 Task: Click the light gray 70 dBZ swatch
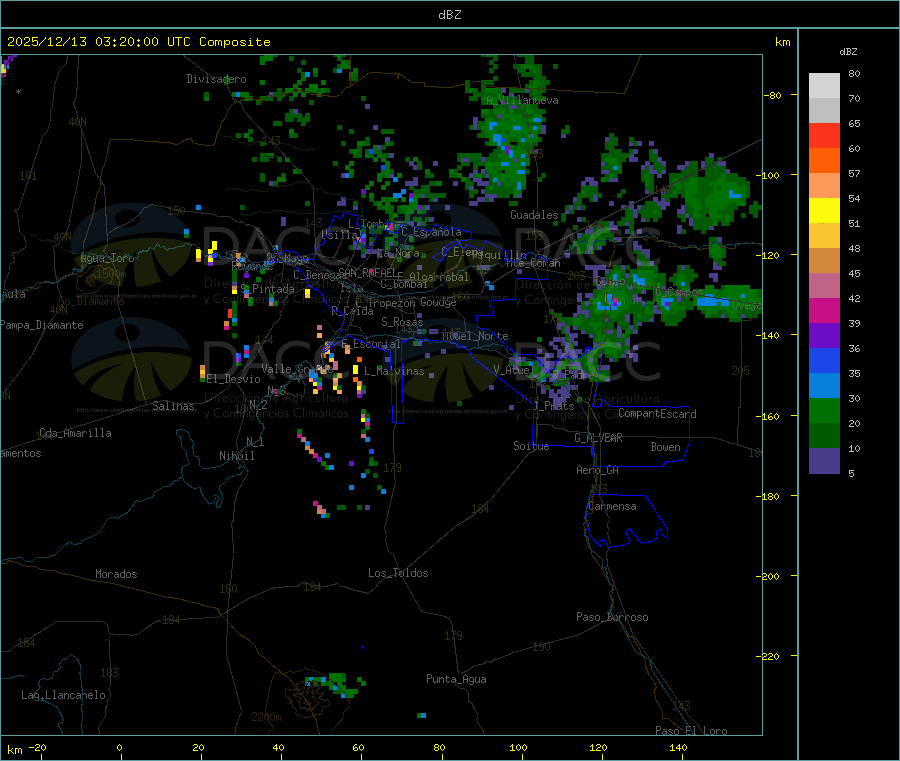(x=824, y=110)
